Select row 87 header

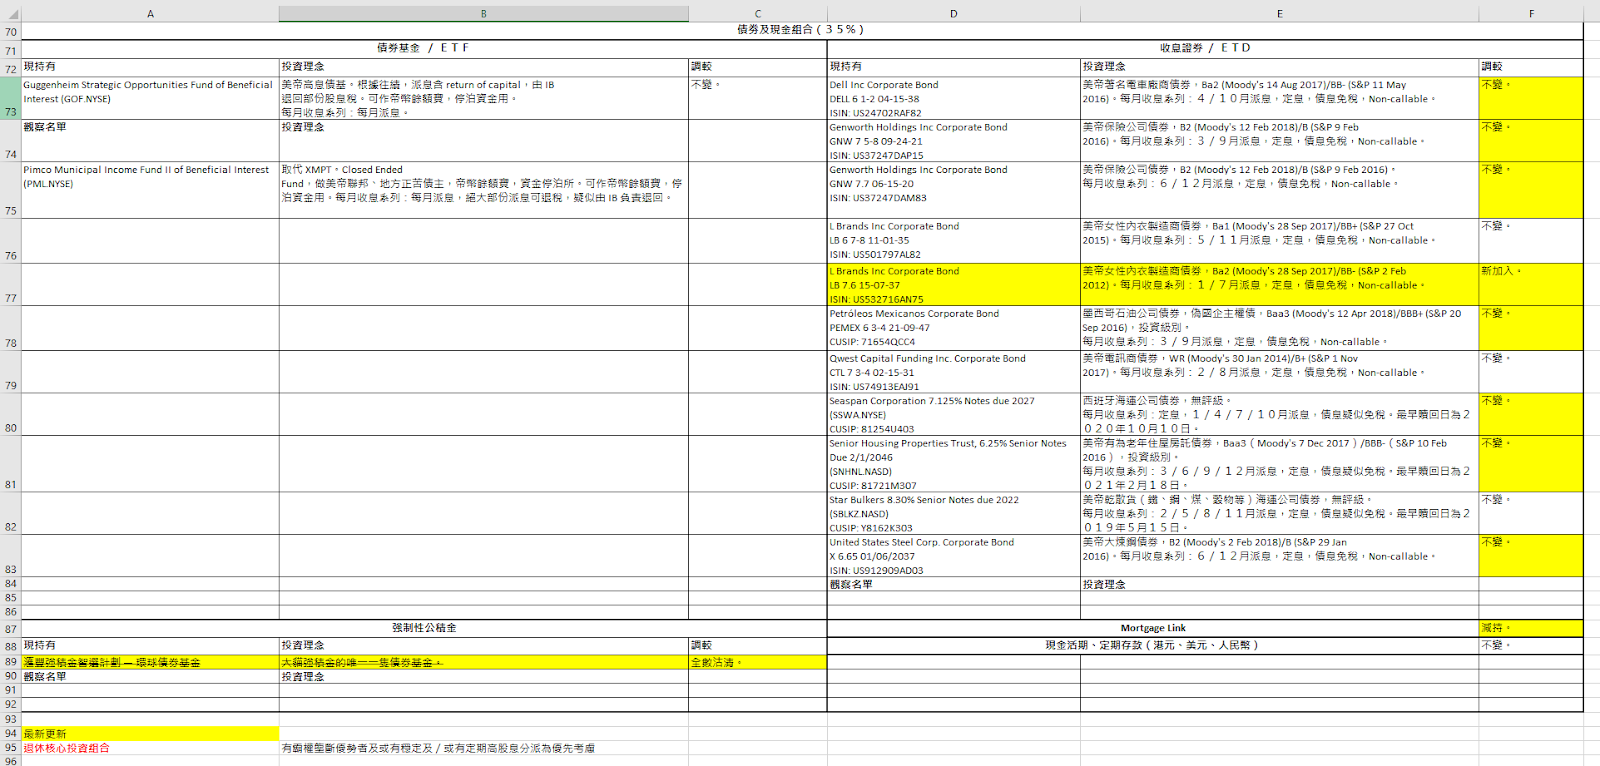point(10,629)
